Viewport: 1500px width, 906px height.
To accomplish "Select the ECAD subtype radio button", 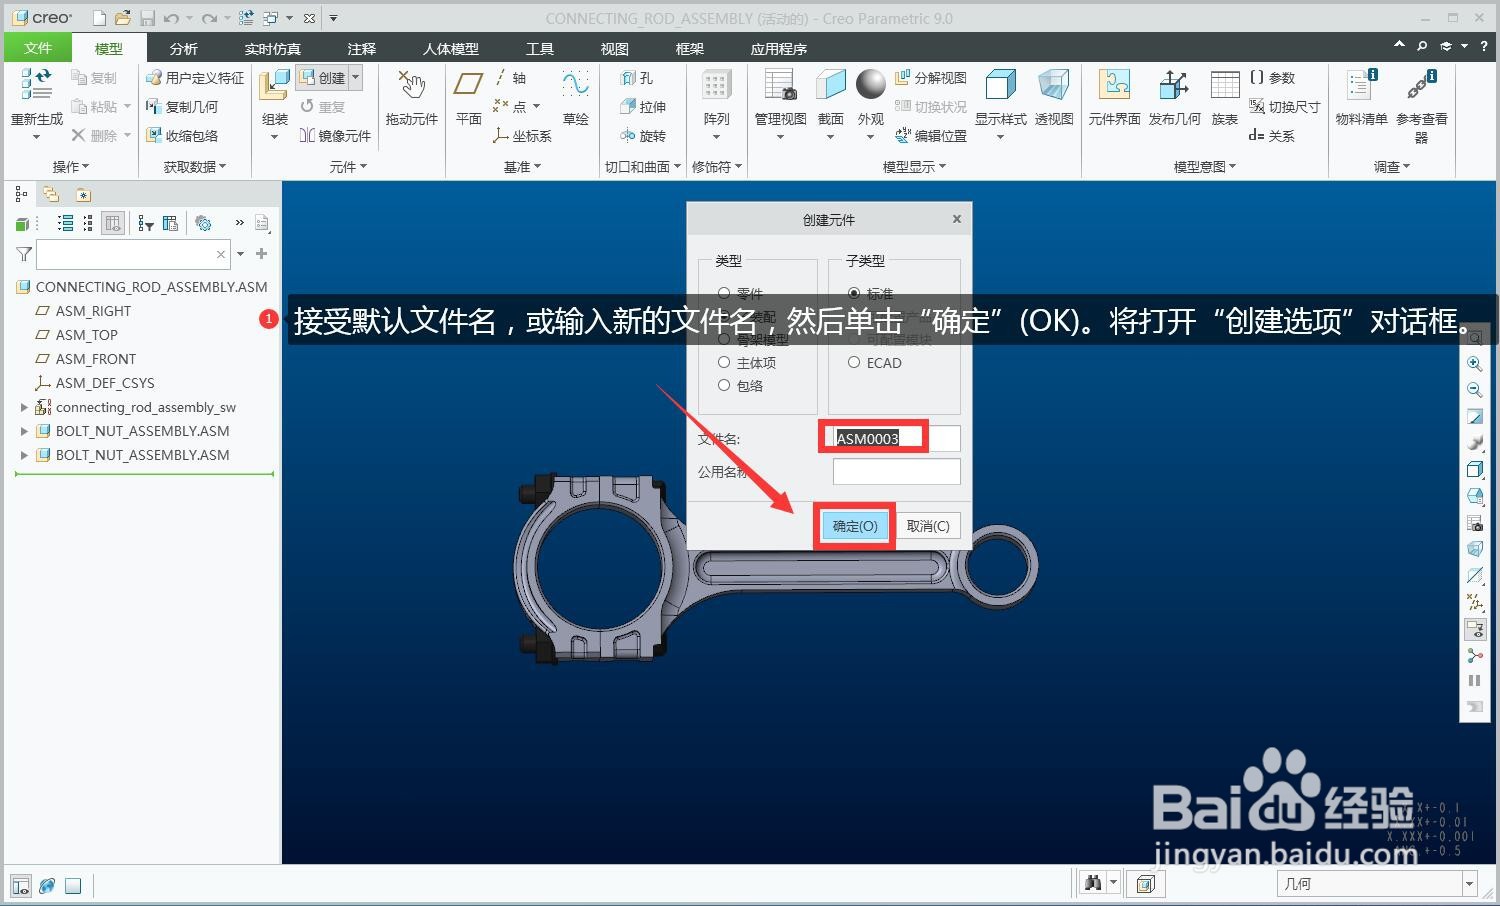I will pyautogui.click(x=854, y=362).
